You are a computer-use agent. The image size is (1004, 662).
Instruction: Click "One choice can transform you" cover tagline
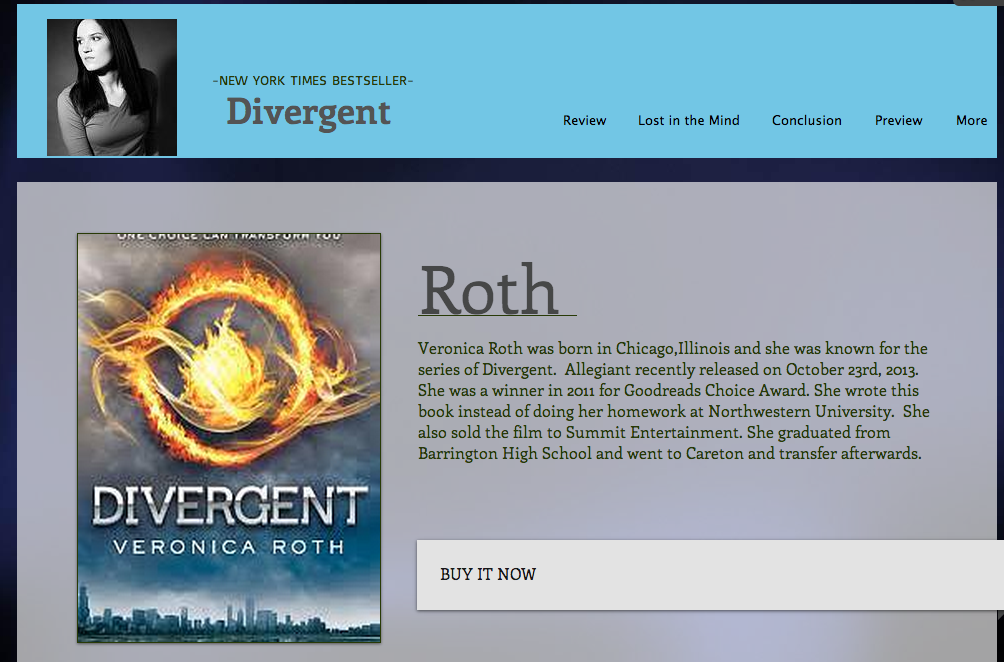229,238
